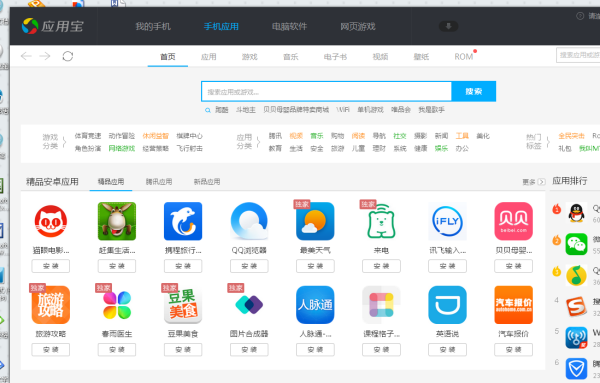Click the 应用宝 logo
This screenshot has width=600, height=383.
point(52,26)
